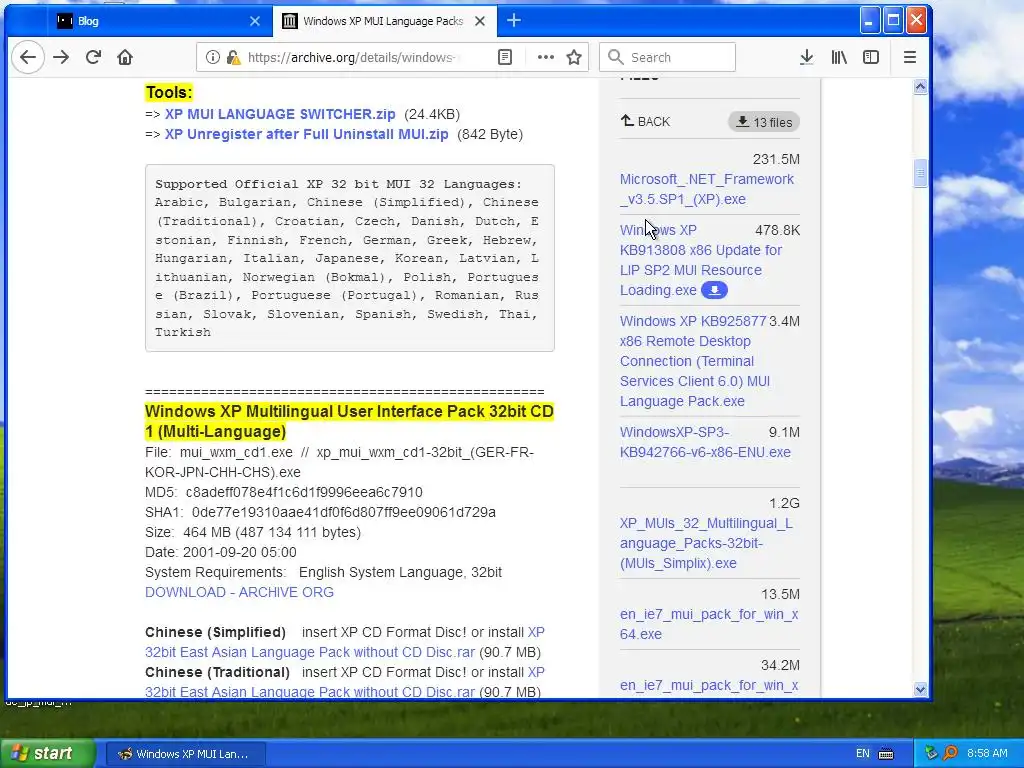Open XP Unregister after Full Uninstall MUI.zip
This screenshot has height=768, width=1024.
[306, 135]
